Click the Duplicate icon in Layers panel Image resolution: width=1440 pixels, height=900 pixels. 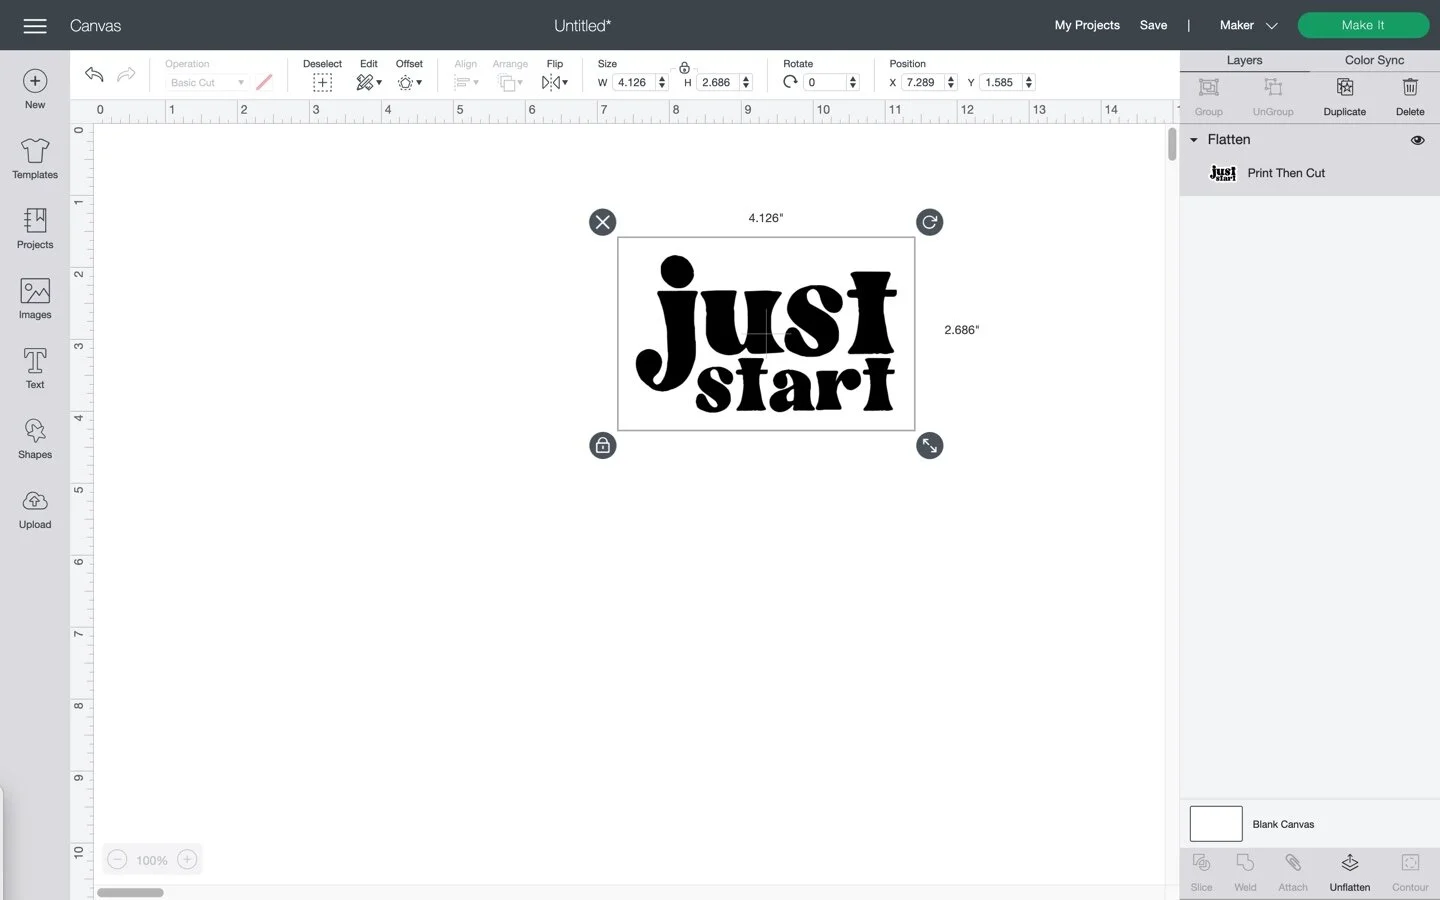point(1343,95)
